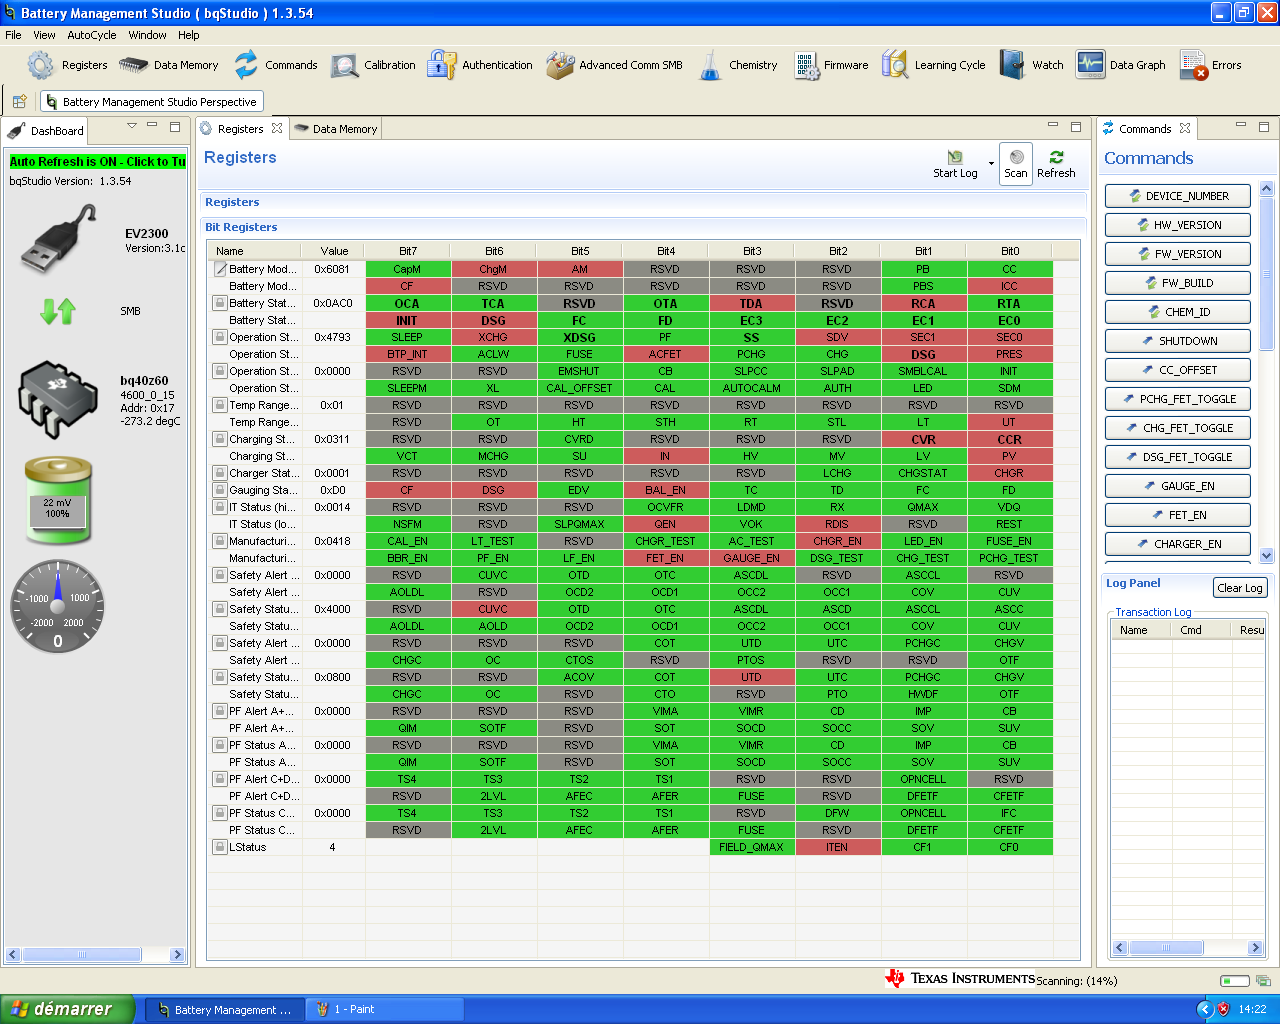Collapse the DashBoard panel with its chevron
Viewport: 1280px width, 1024px height.
[x=131, y=125]
